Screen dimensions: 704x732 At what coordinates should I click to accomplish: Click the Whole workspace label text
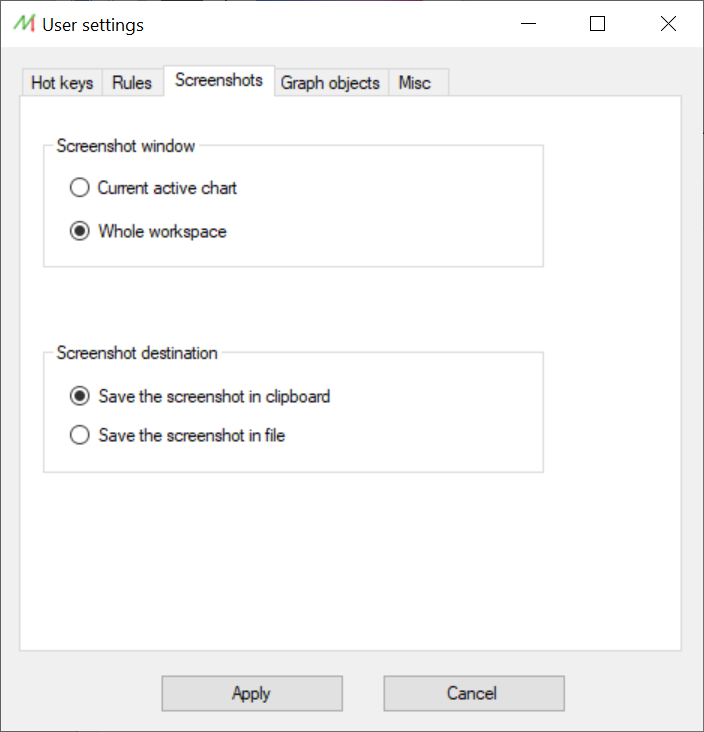click(x=162, y=232)
